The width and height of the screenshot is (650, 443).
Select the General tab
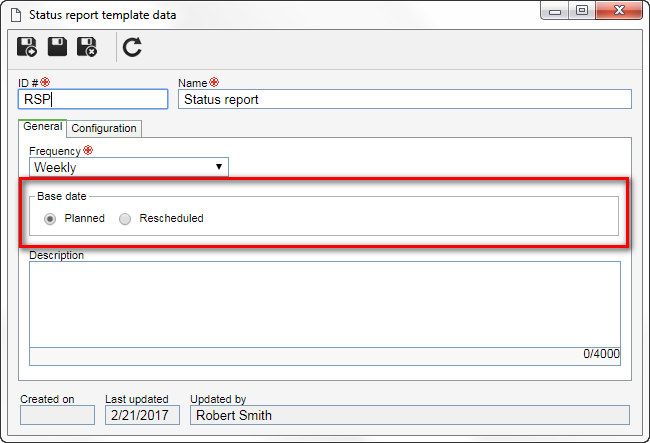click(x=42, y=127)
